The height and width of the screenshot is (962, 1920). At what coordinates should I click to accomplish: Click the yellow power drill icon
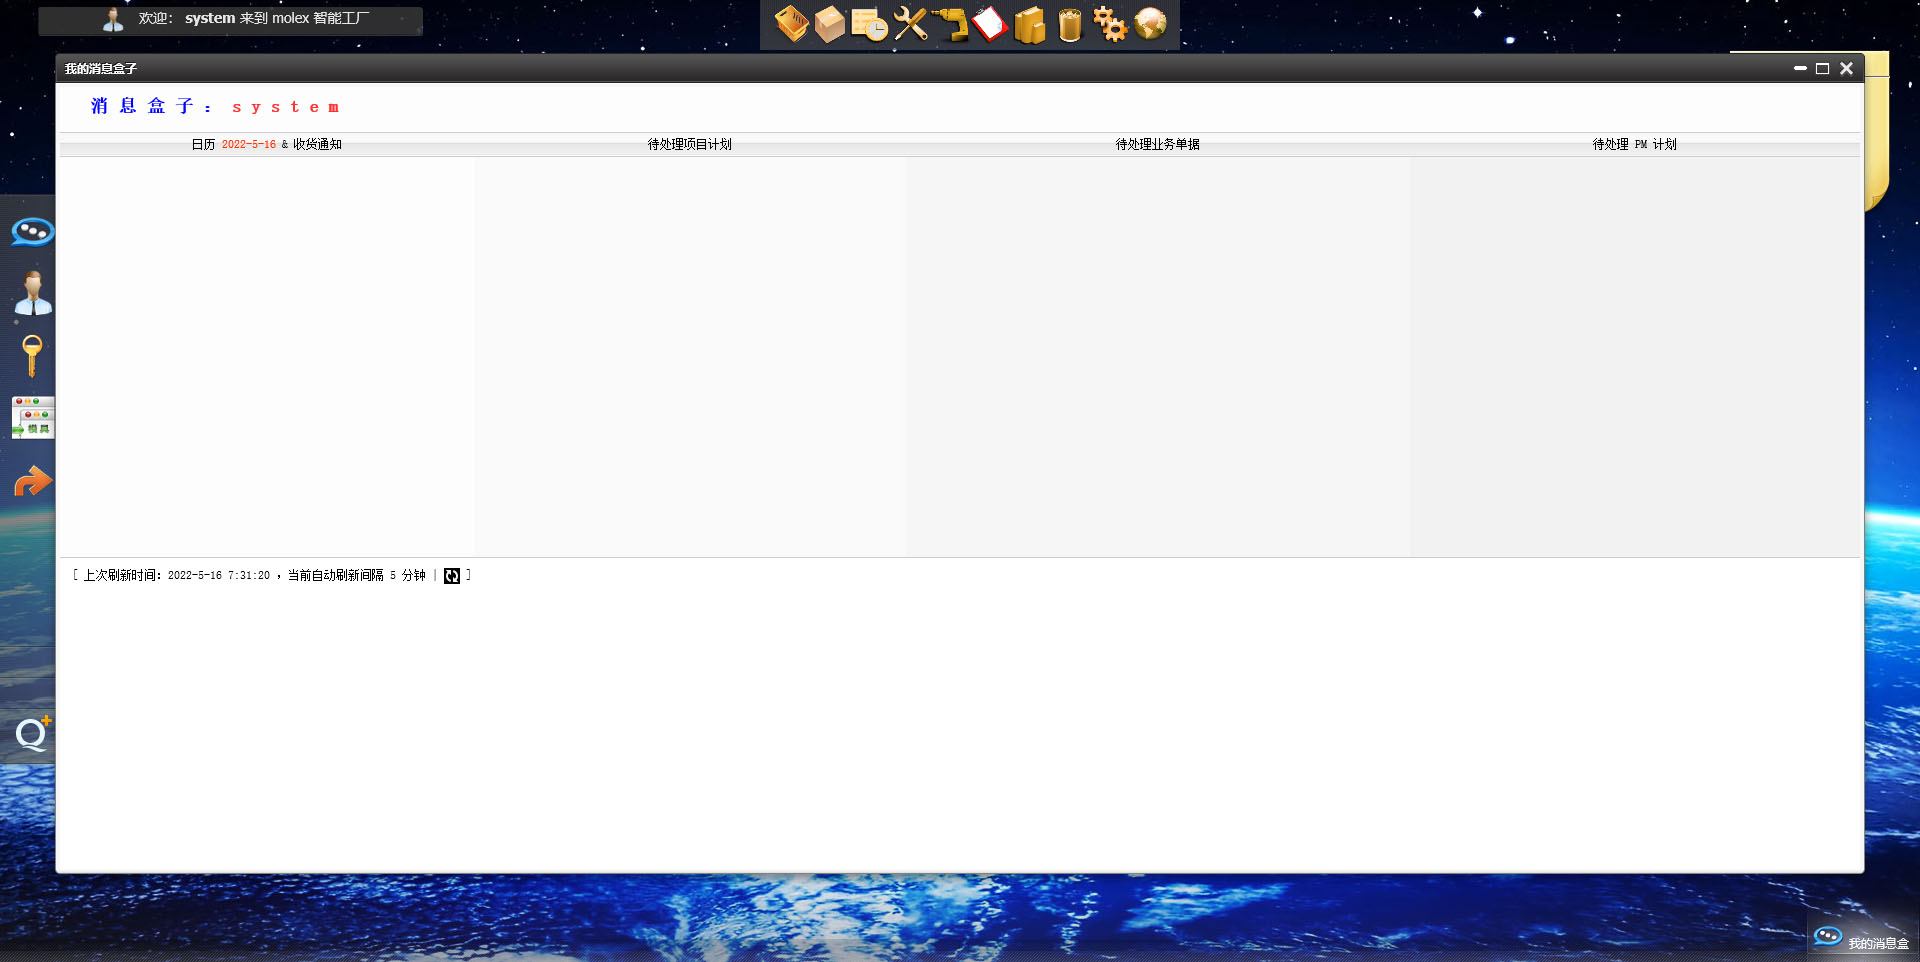[x=950, y=24]
